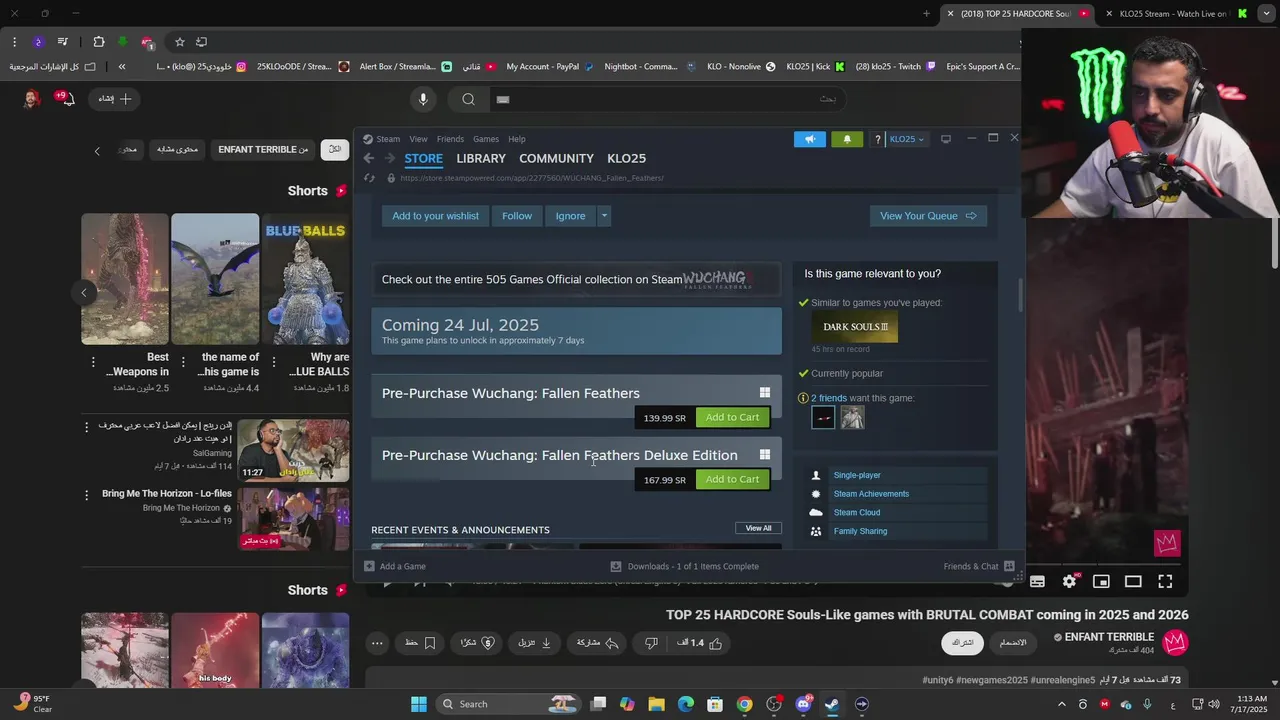Select the ENFANT TERRIBLE filter chip

pyautogui.click(x=263, y=150)
